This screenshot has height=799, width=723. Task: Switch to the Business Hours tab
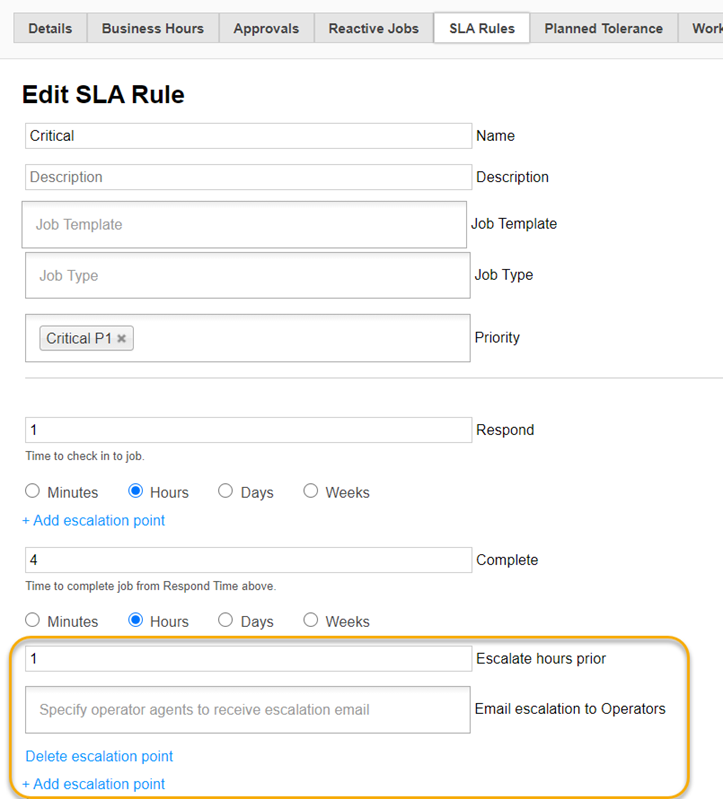pos(153,28)
